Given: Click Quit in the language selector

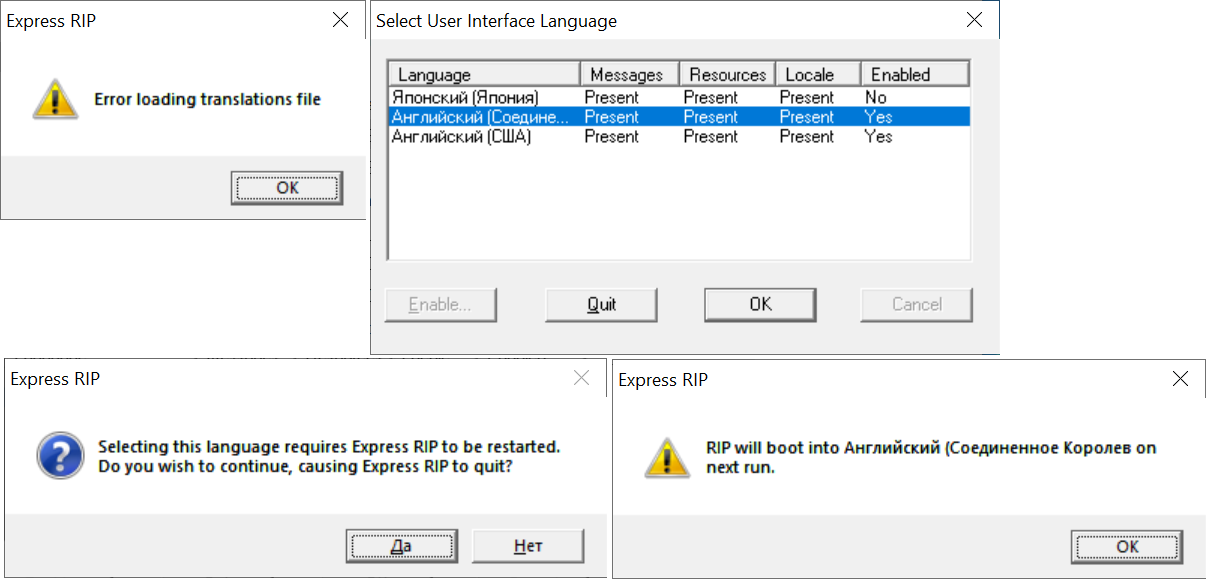Looking at the screenshot, I should [x=601, y=305].
